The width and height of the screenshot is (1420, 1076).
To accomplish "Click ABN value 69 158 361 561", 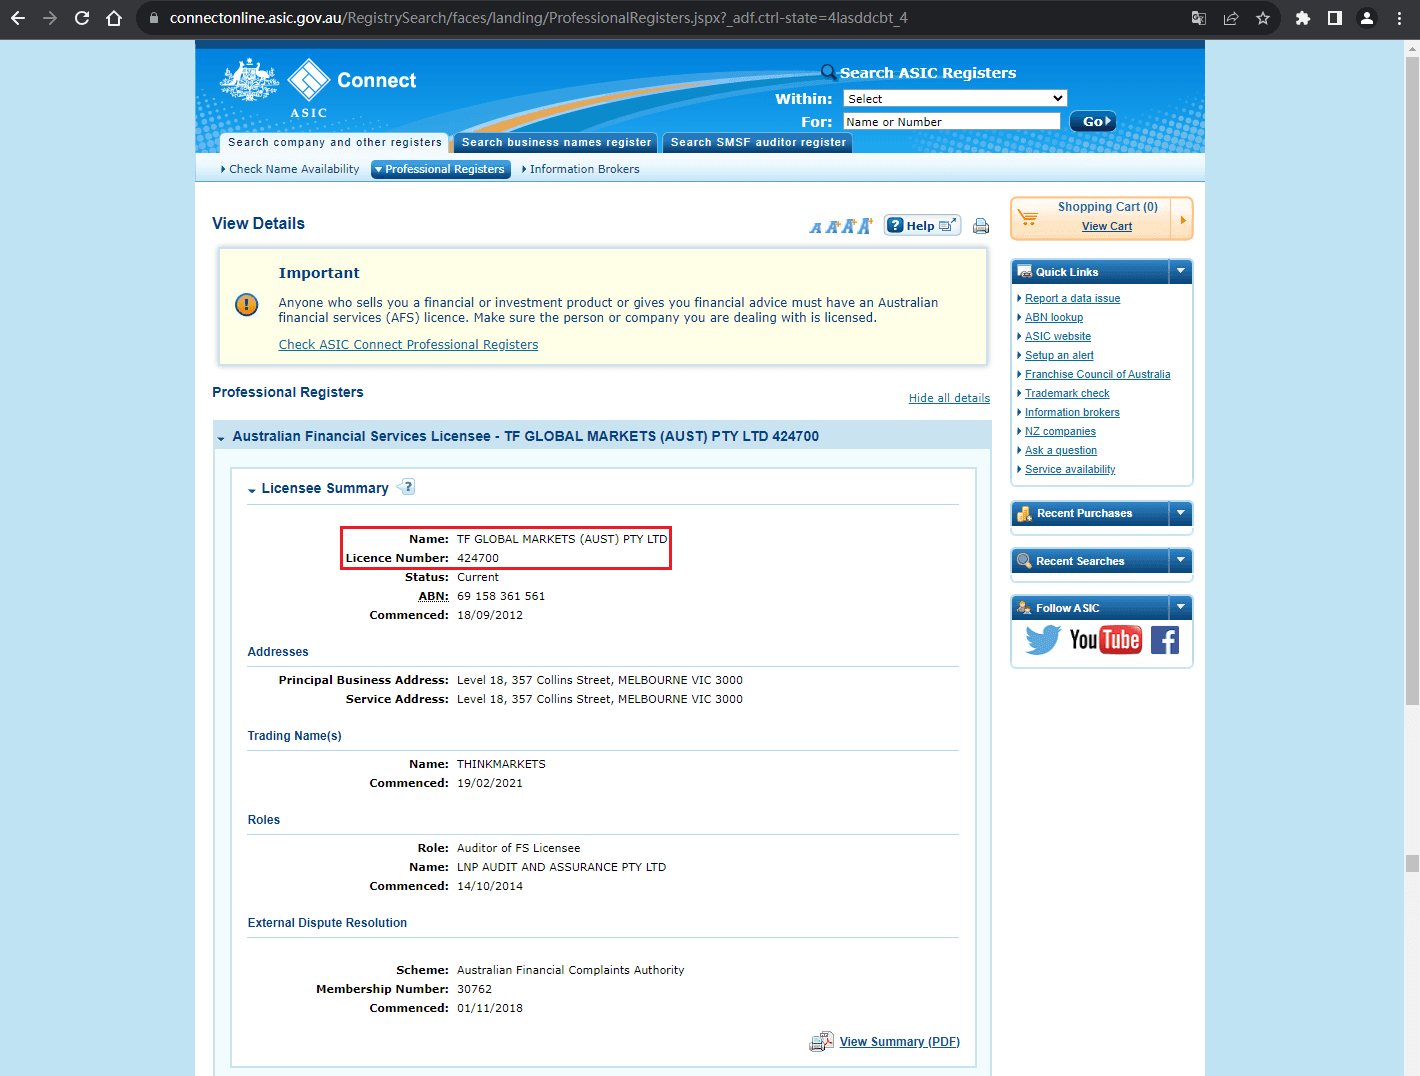I will [501, 596].
